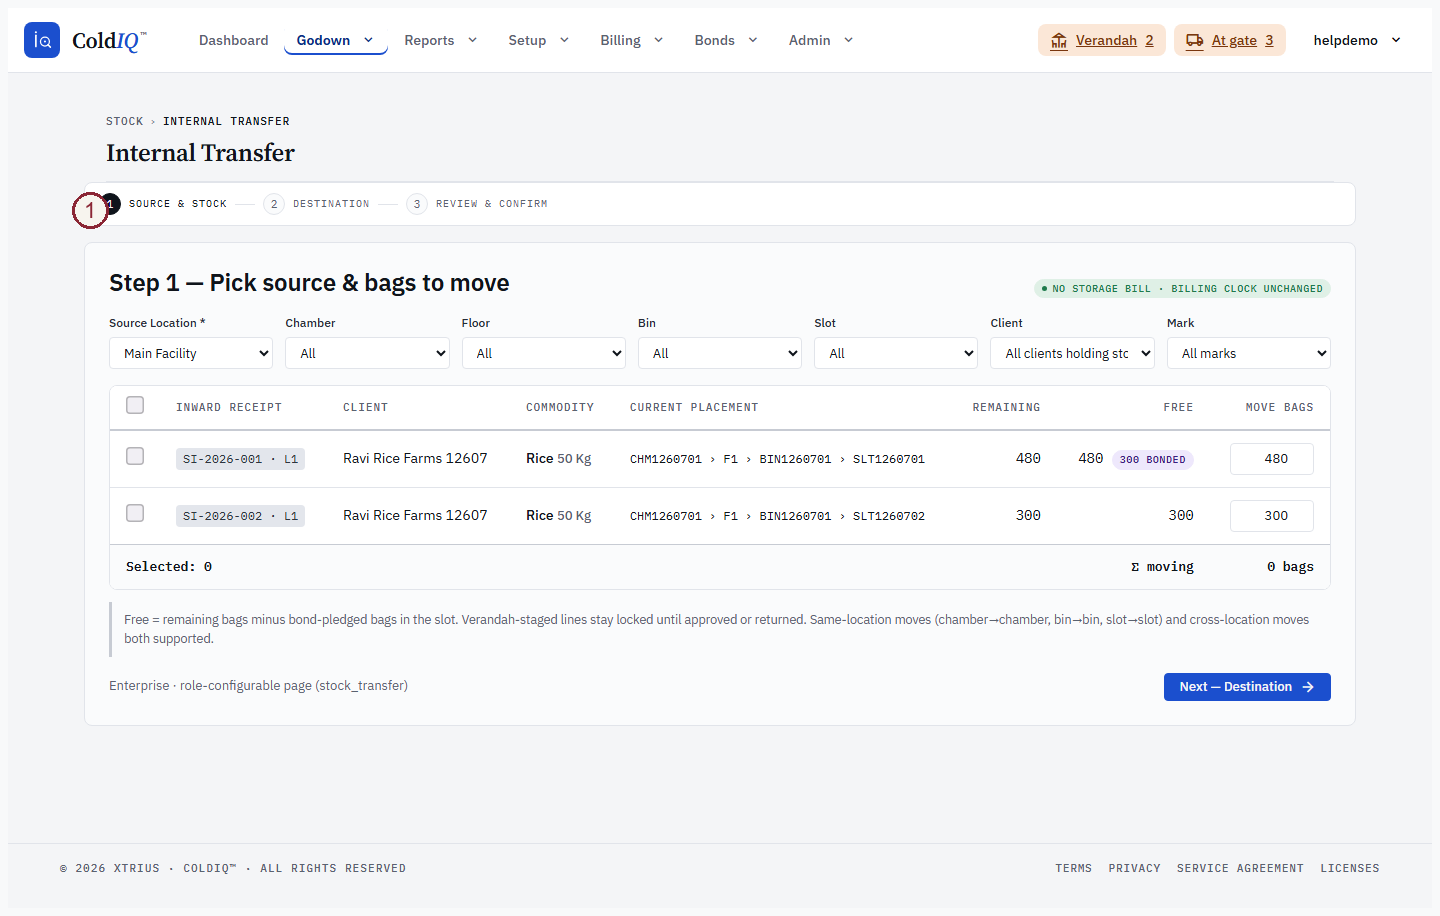Click the move bags field showing 480
This screenshot has height=916, width=1440.
click(x=1272, y=459)
